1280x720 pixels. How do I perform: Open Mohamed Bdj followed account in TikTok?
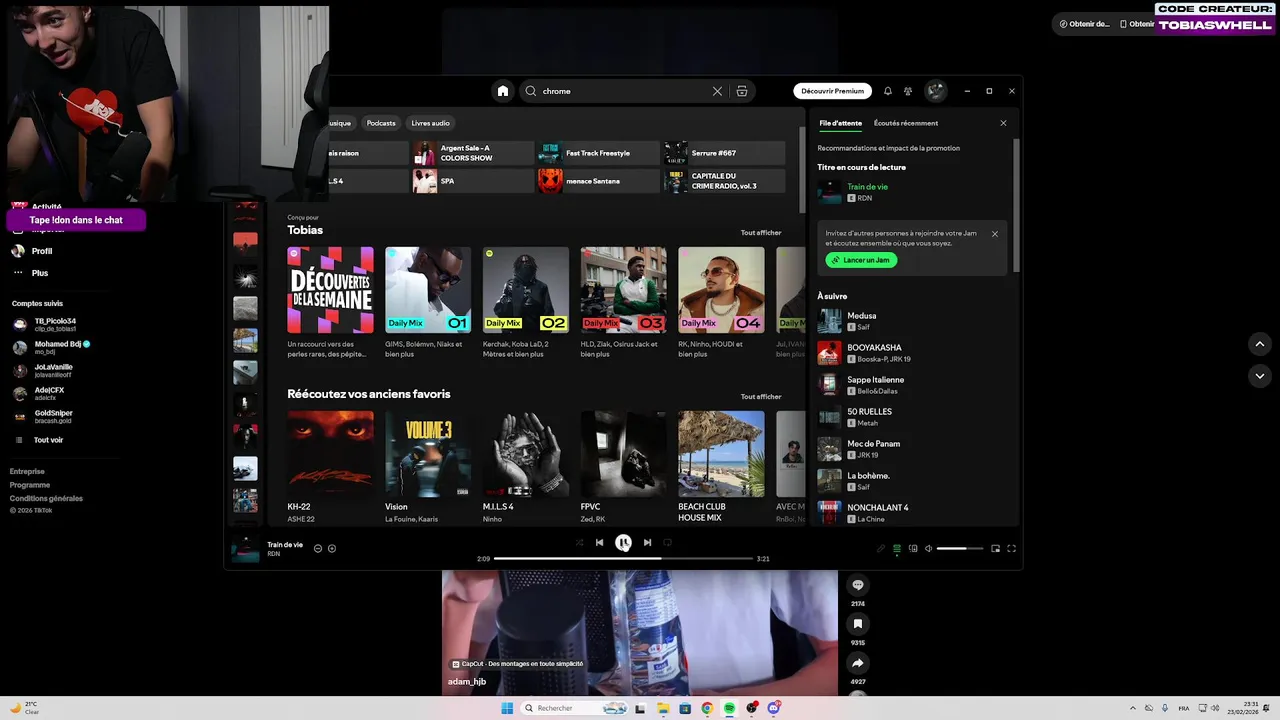click(52, 347)
